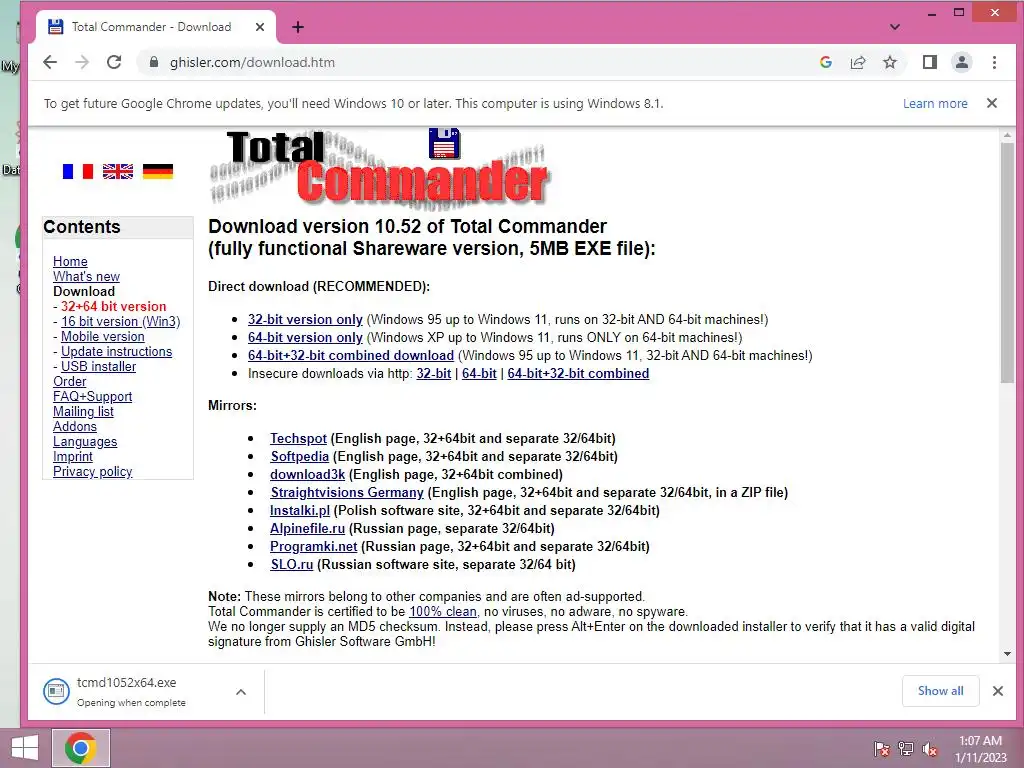Close the Total Commander - Download tab

(260, 27)
